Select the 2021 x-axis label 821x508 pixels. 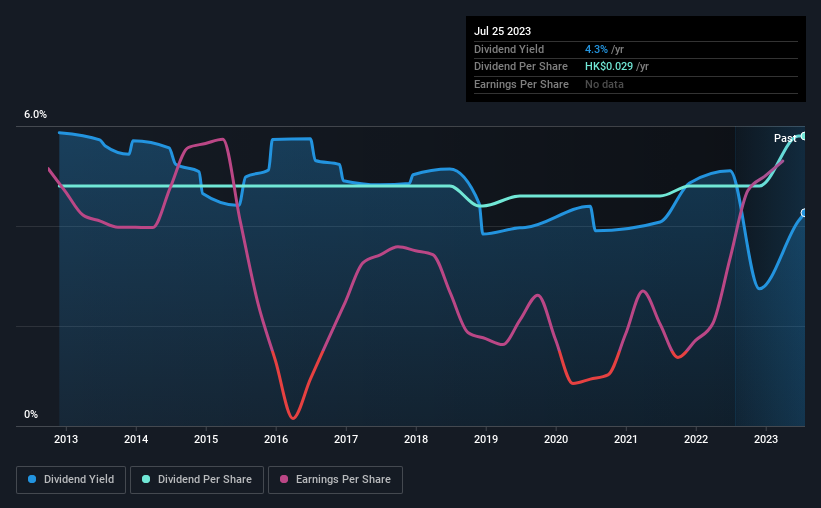point(626,439)
